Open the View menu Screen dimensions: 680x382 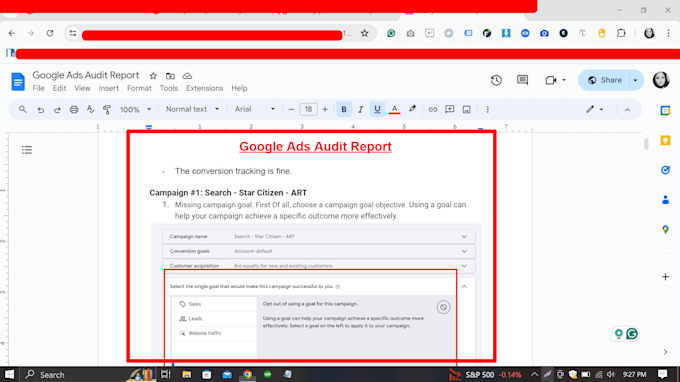82,88
